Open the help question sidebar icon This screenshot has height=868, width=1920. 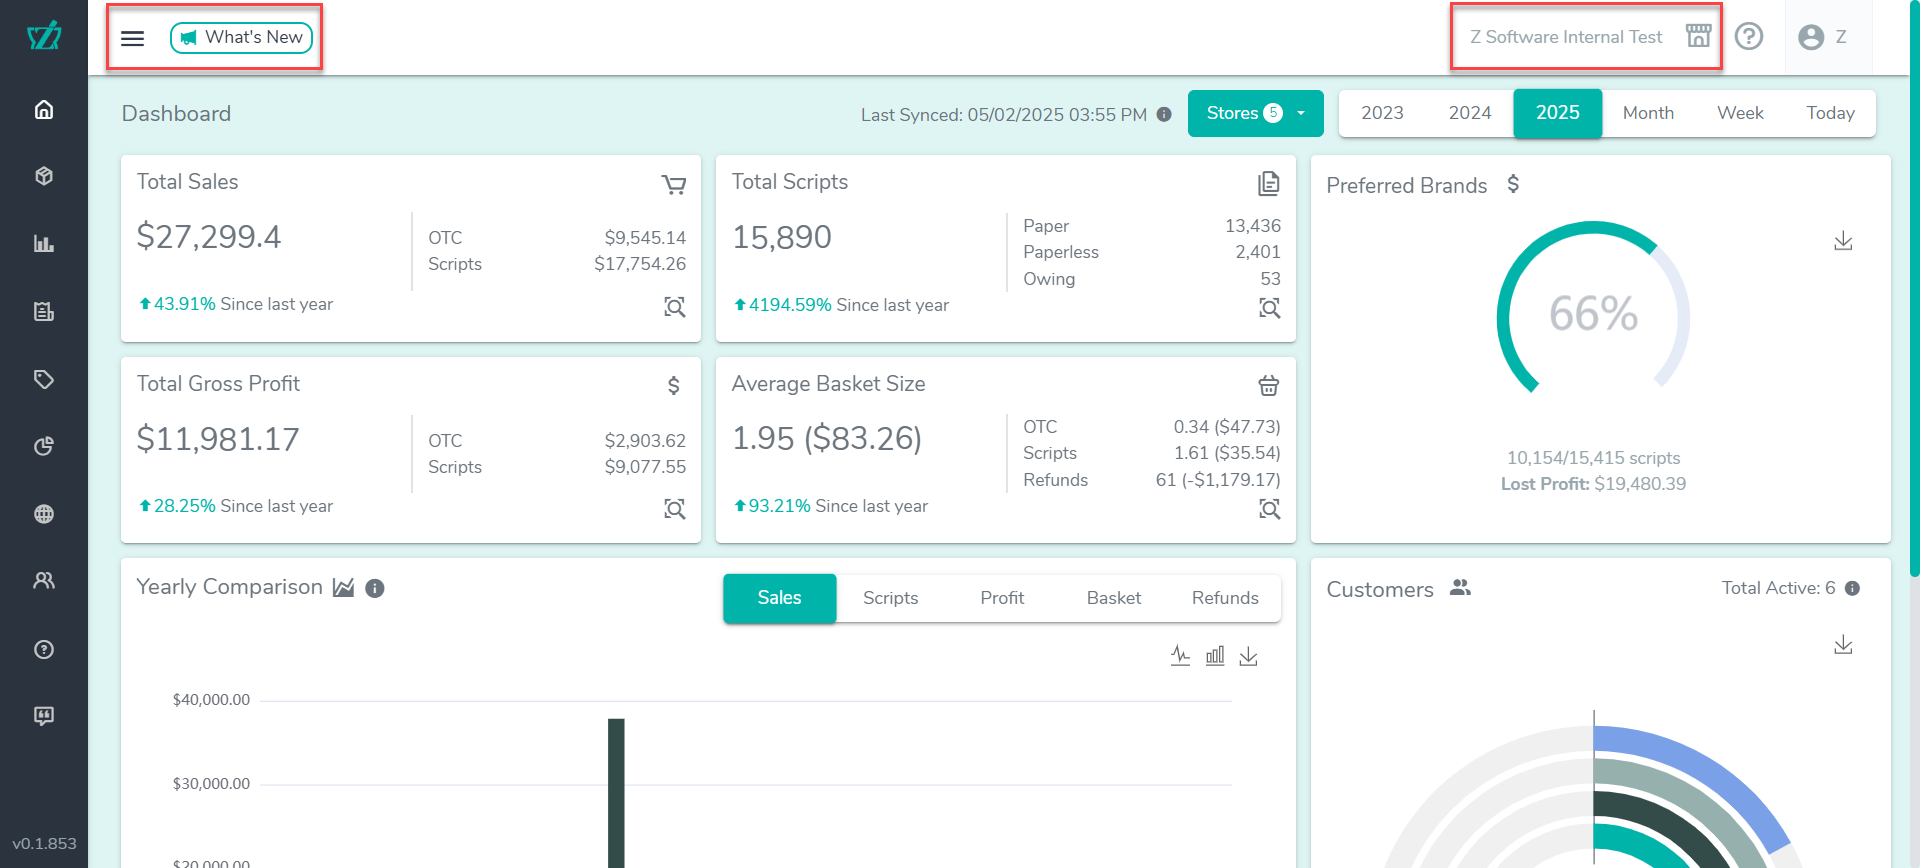(44, 649)
